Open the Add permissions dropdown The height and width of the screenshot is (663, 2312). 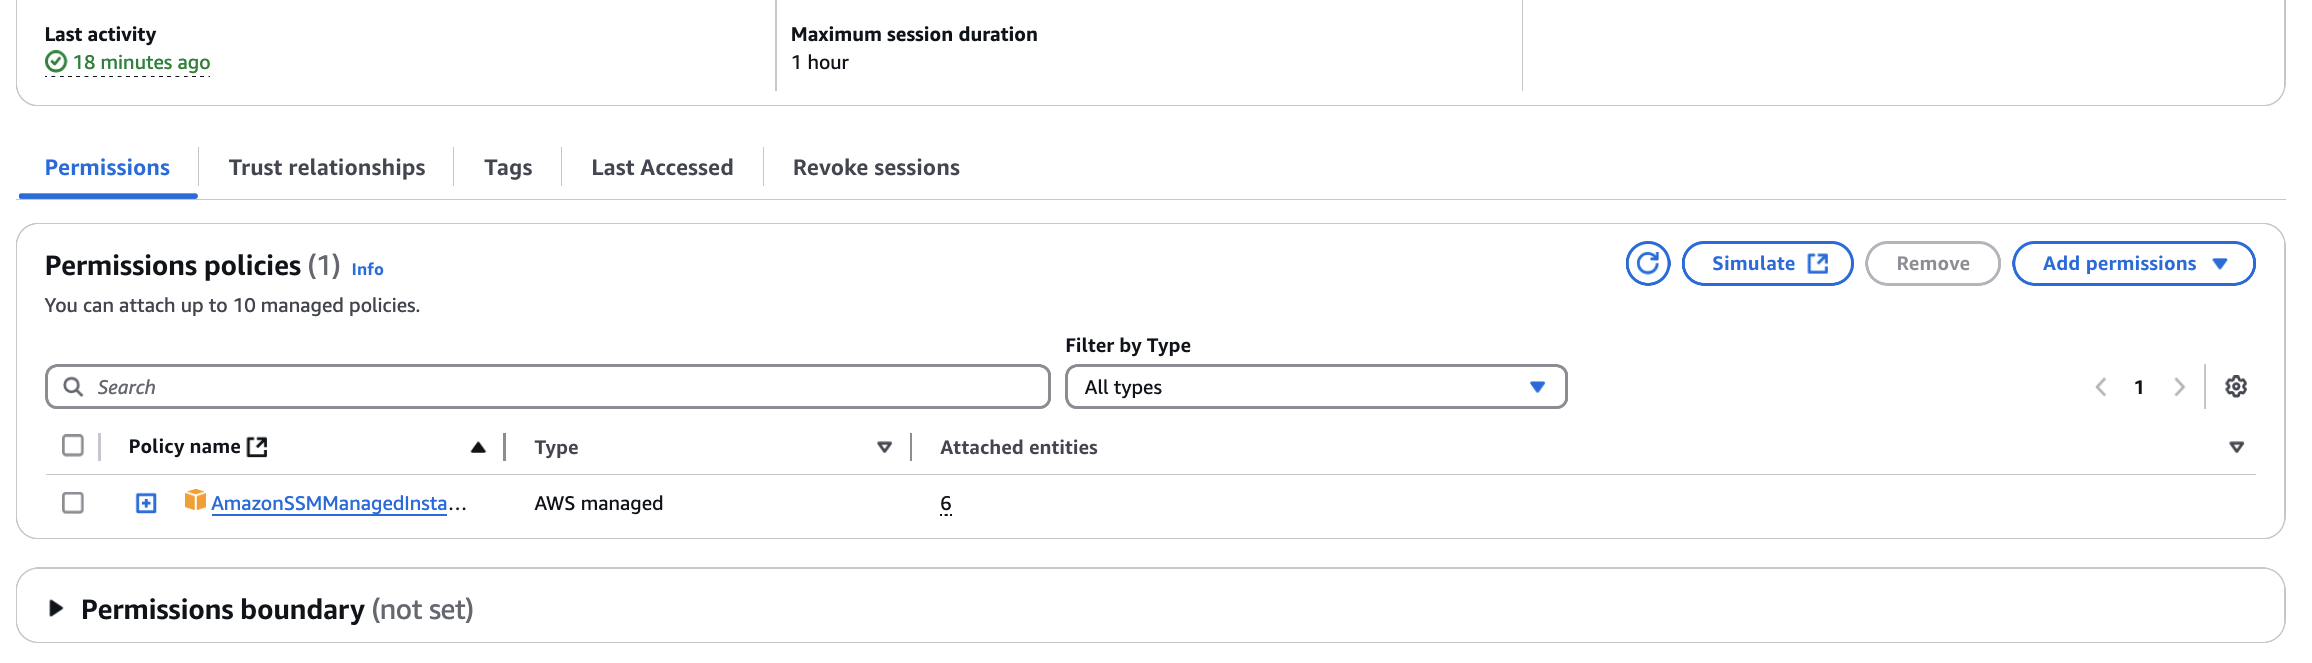(2133, 264)
